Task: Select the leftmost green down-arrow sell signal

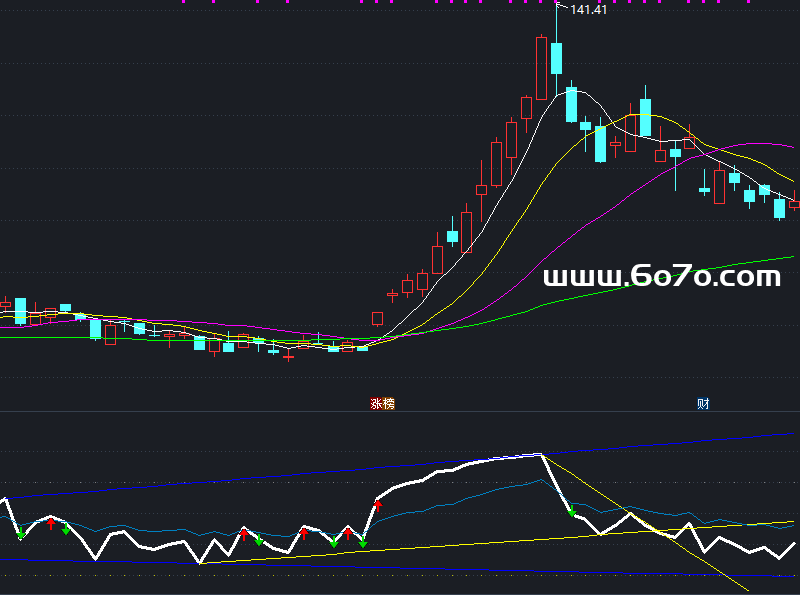Action: tap(20, 535)
